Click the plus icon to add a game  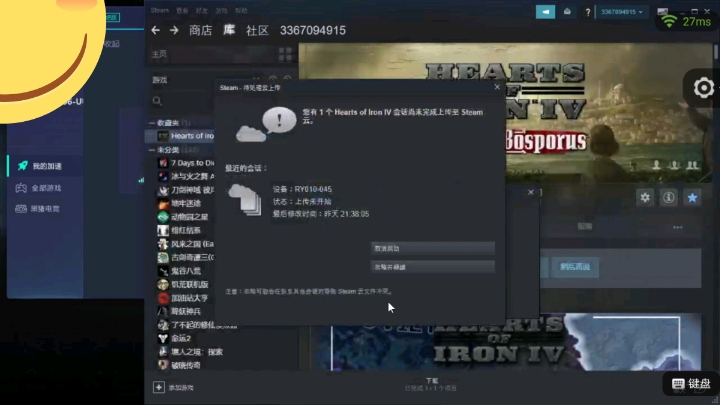[x=158, y=388]
